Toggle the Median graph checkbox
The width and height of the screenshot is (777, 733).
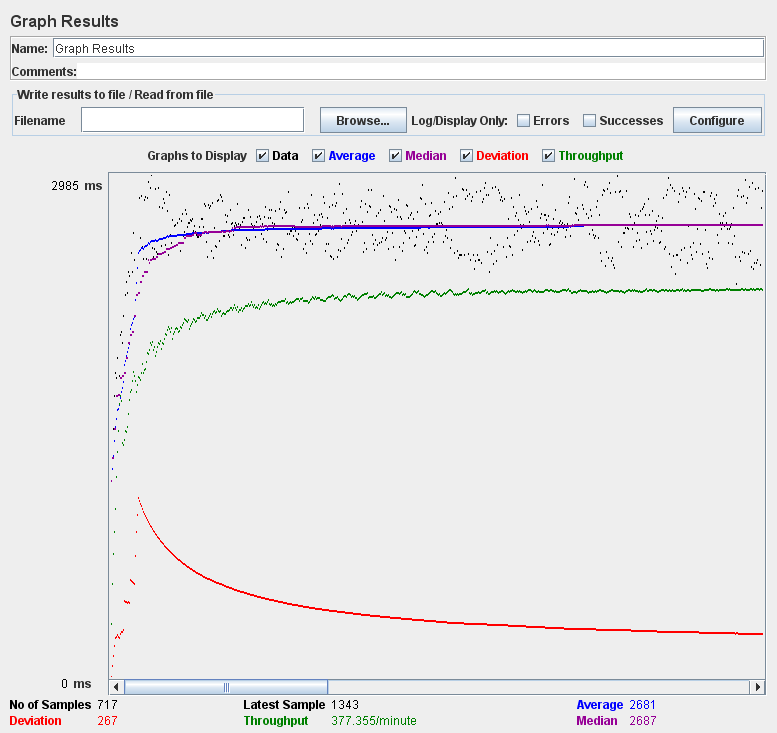click(x=395, y=156)
